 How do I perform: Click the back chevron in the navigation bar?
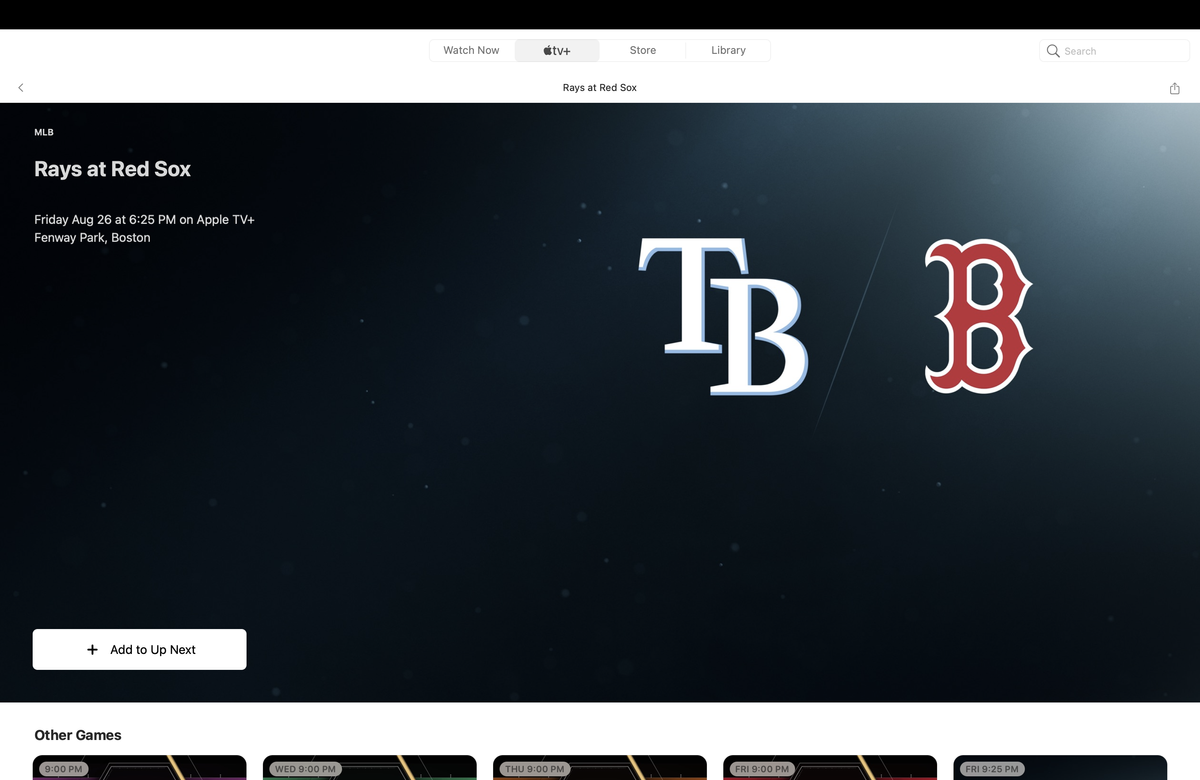point(20,87)
